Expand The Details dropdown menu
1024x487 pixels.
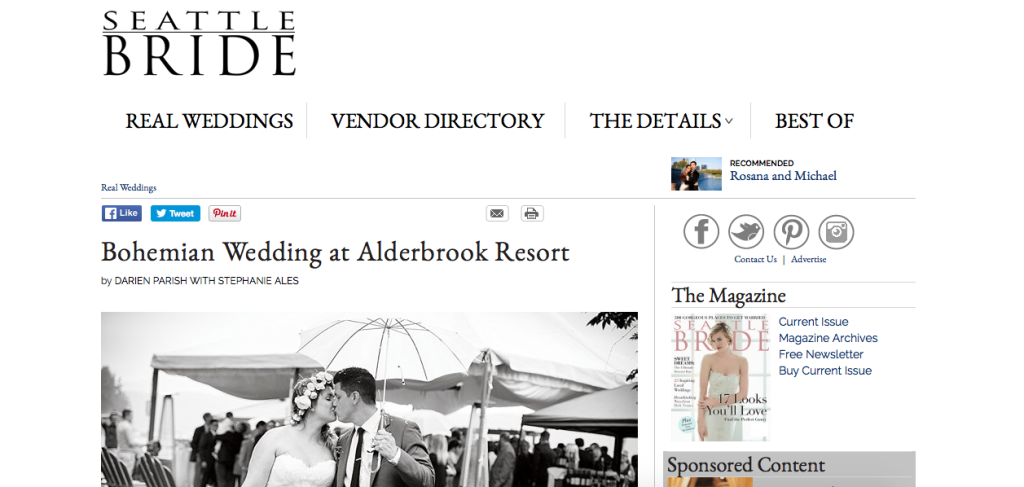[x=661, y=121]
